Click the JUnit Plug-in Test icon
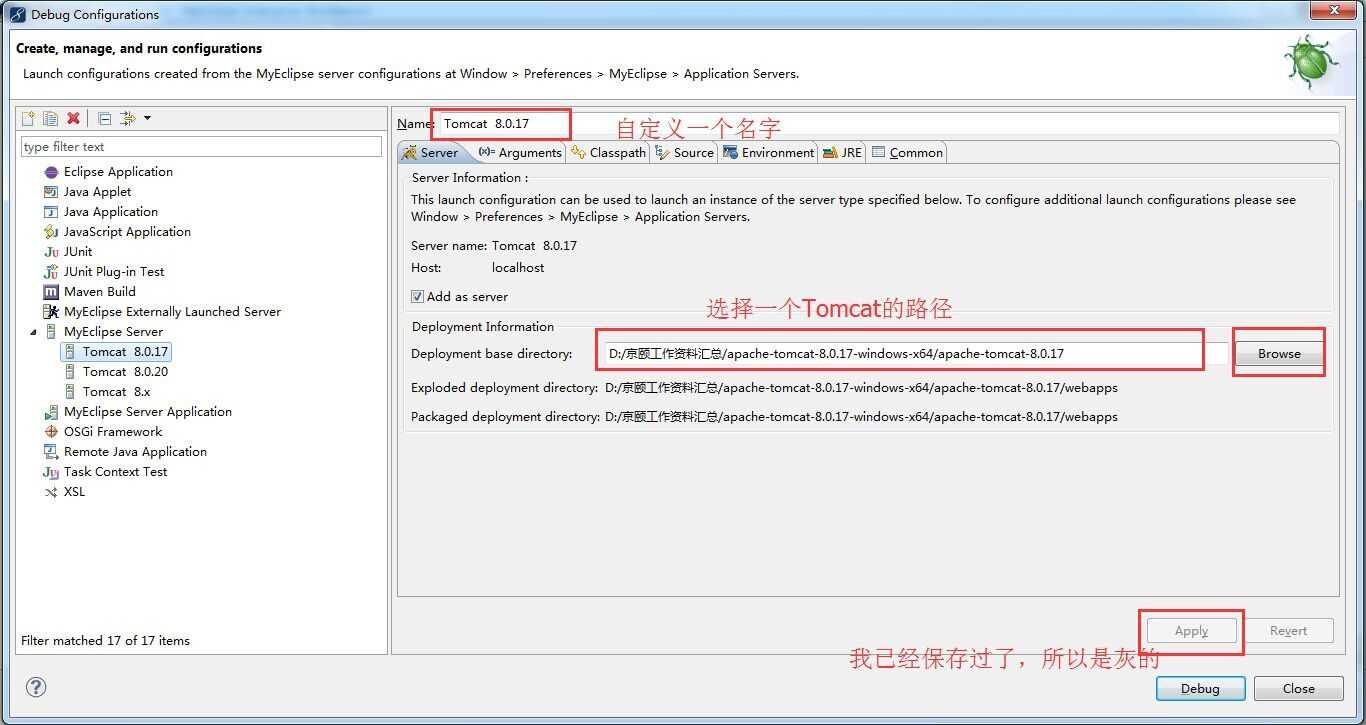This screenshot has height=725, width=1366. pyautogui.click(x=51, y=272)
